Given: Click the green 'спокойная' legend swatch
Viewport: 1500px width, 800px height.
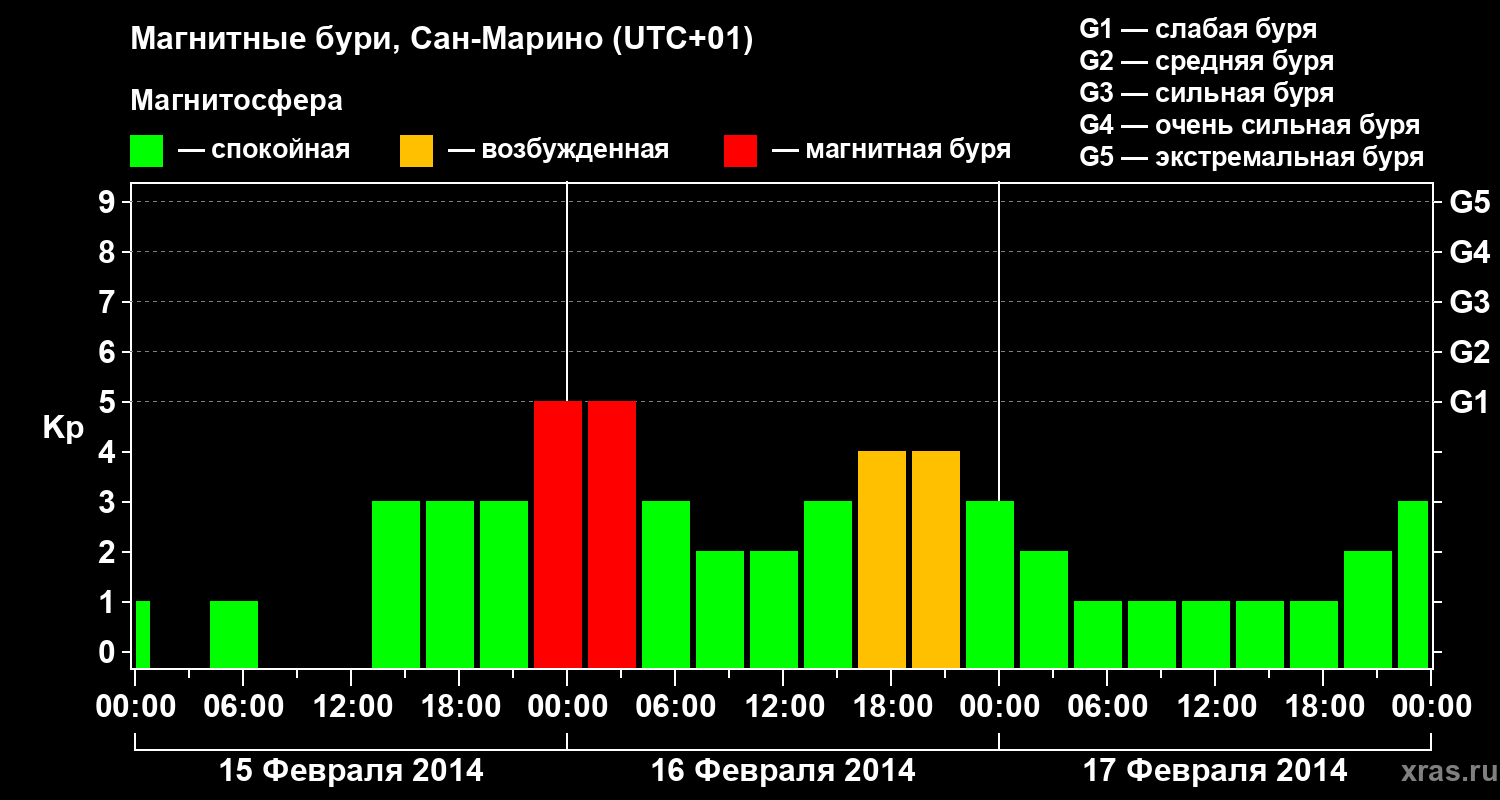Looking at the screenshot, I should [x=146, y=151].
